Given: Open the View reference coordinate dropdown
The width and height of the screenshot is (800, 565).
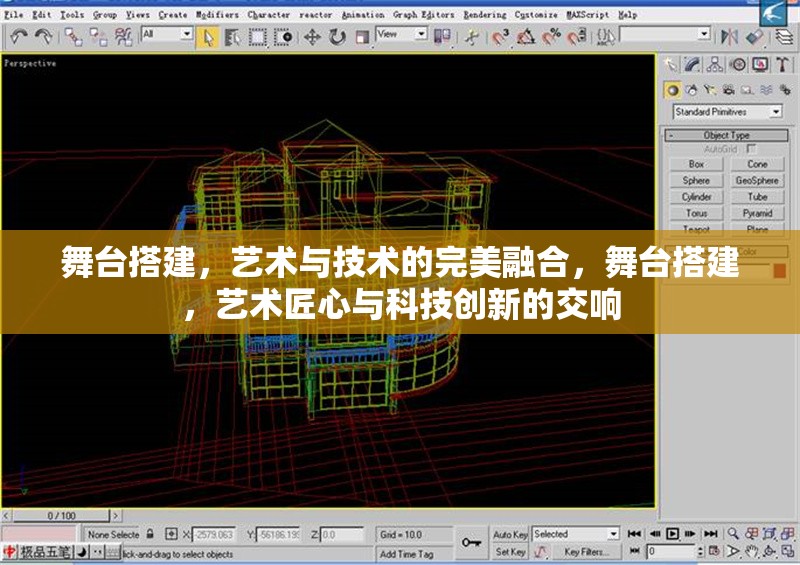Looking at the screenshot, I should 401,35.
